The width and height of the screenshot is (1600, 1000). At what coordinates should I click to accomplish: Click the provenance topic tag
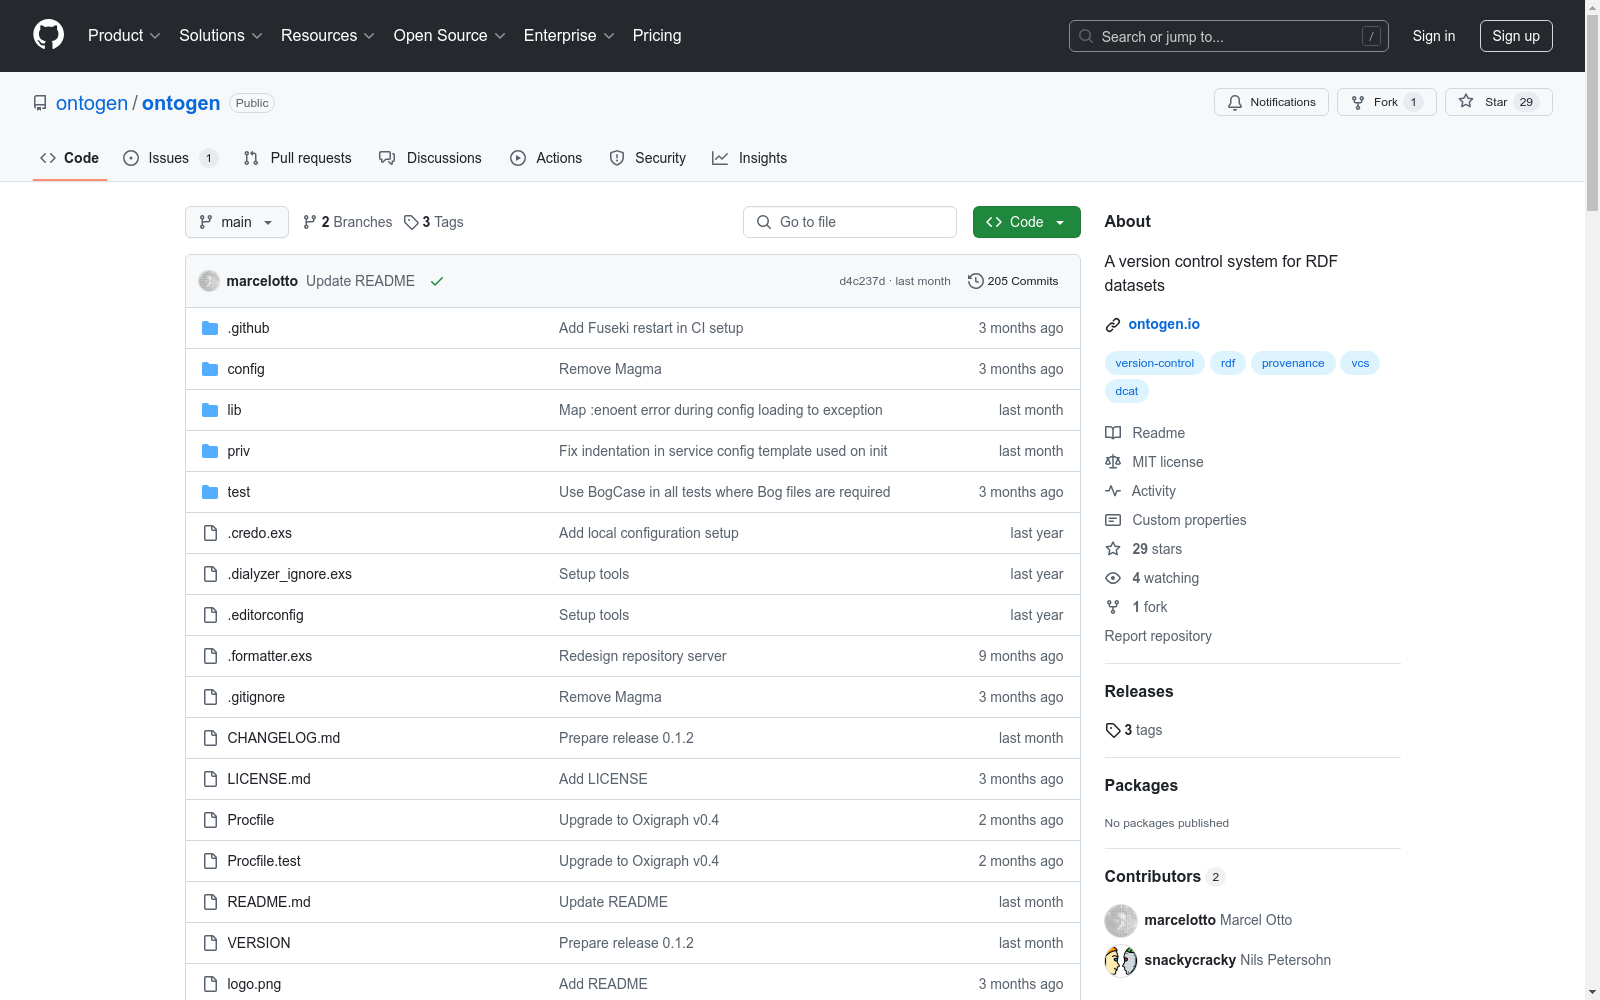coord(1293,363)
